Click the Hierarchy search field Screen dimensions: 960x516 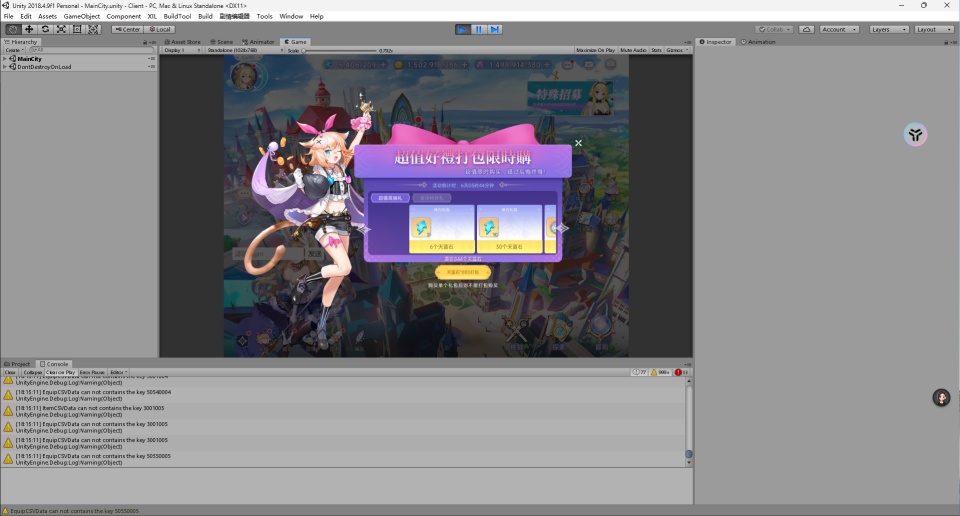(91, 50)
